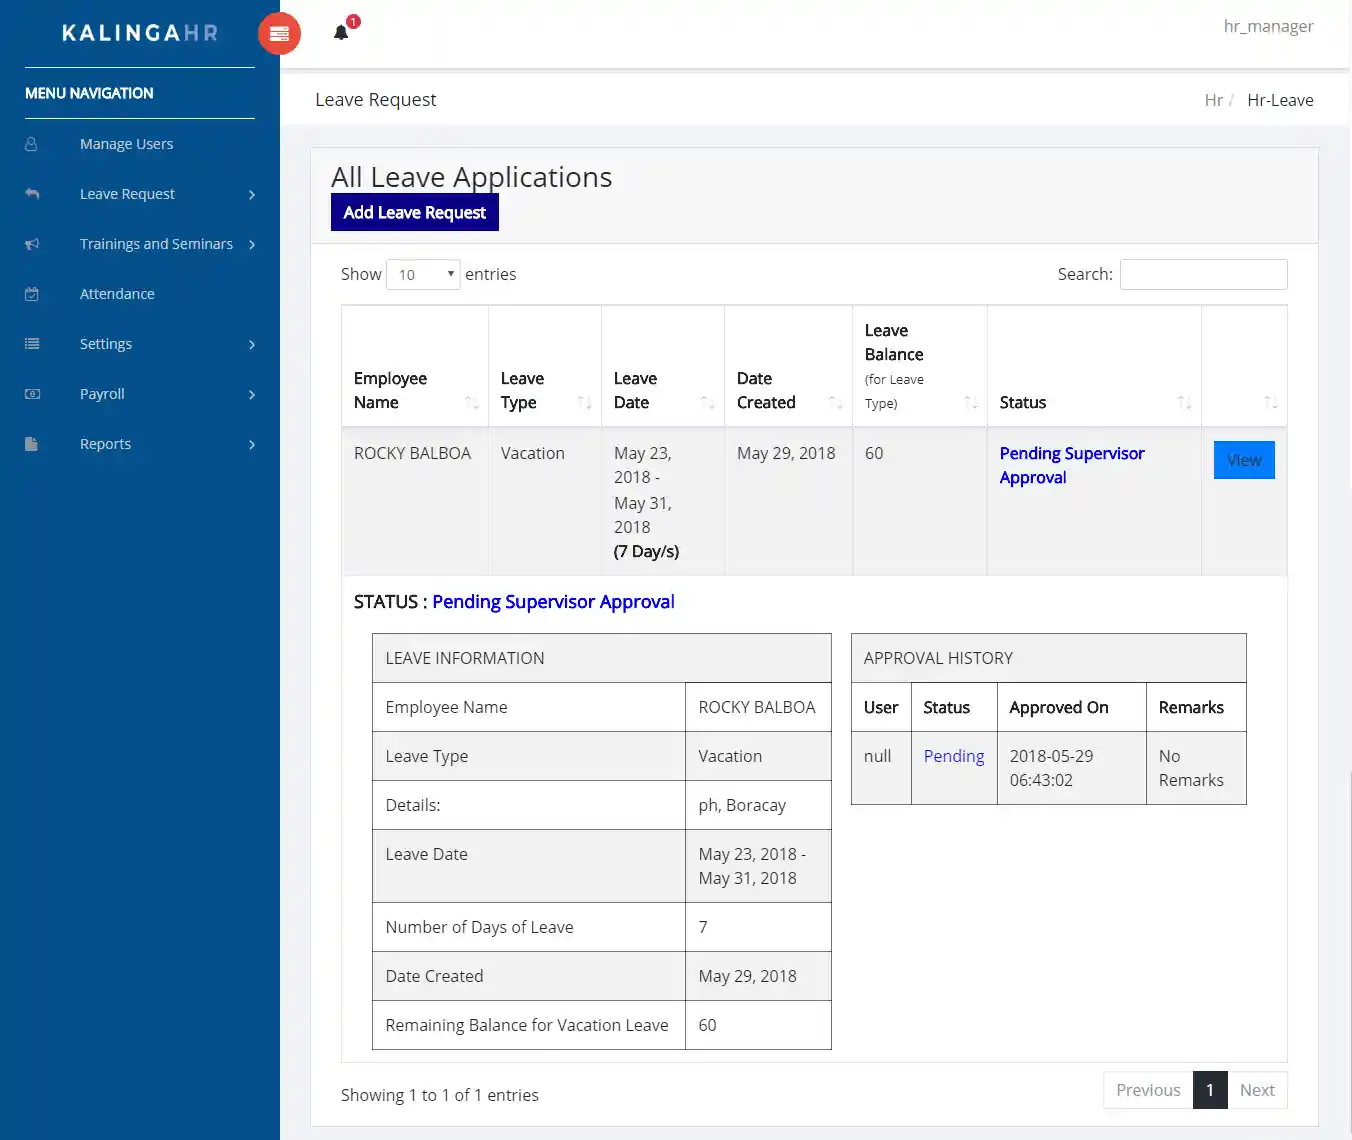Open Reports menu item
The height and width of the screenshot is (1140, 1352).
[x=105, y=444]
